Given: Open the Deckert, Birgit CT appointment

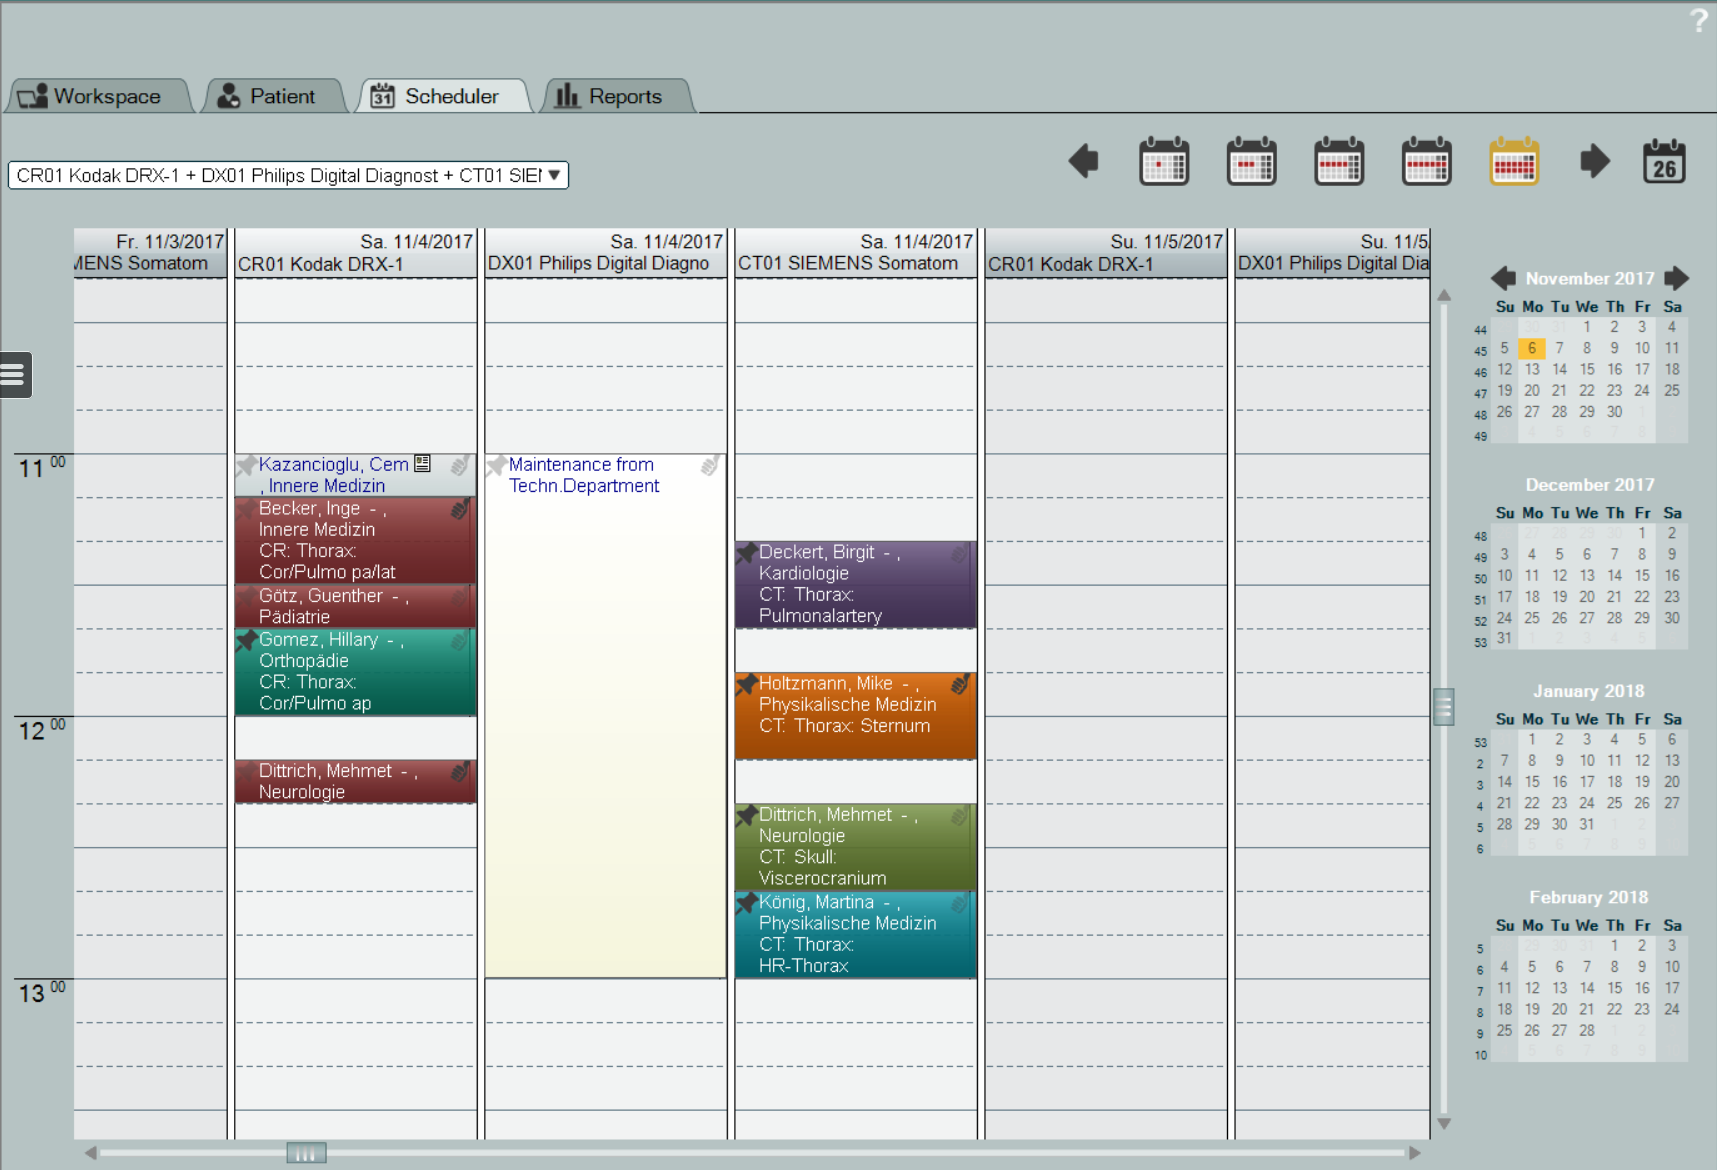Looking at the screenshot, I should click(x=855, y=585).
